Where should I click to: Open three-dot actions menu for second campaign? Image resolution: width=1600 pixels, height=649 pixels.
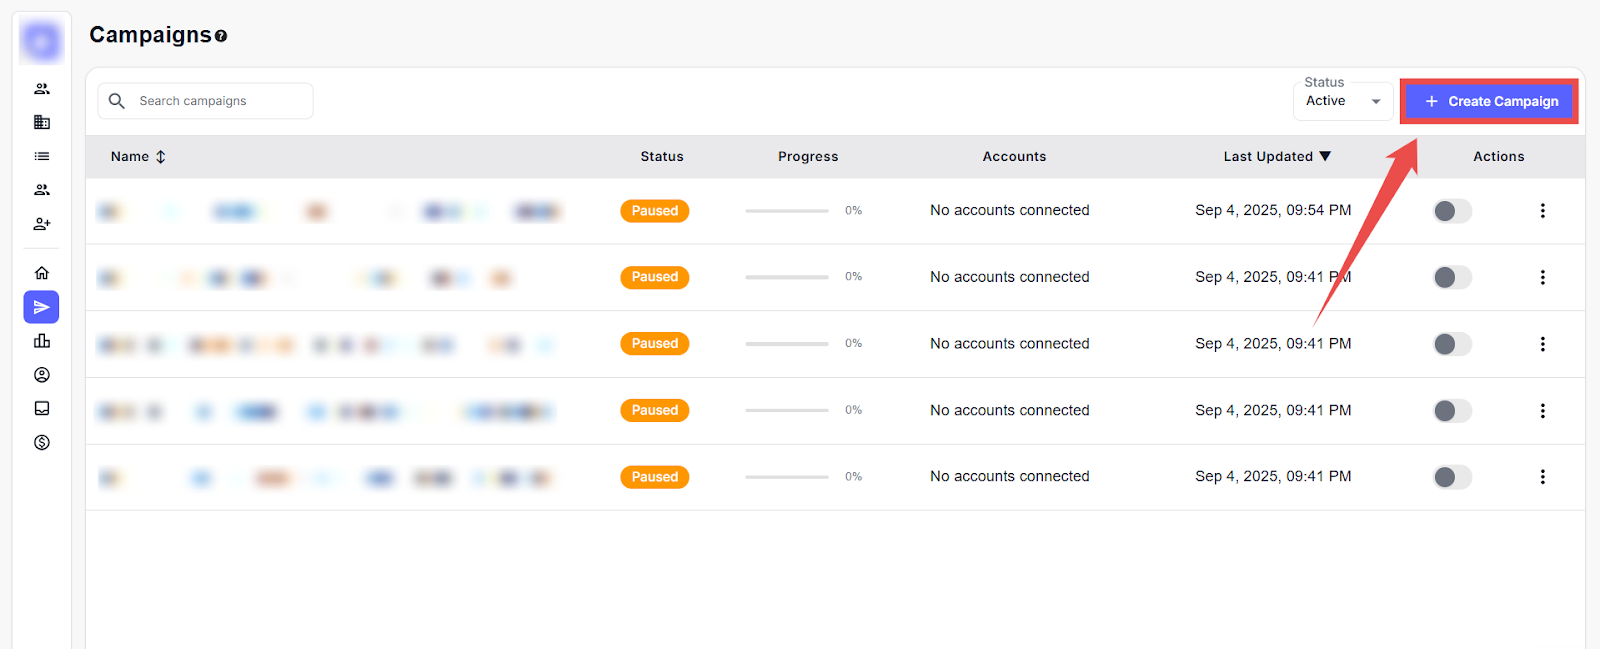click(x=1542, y=277)
